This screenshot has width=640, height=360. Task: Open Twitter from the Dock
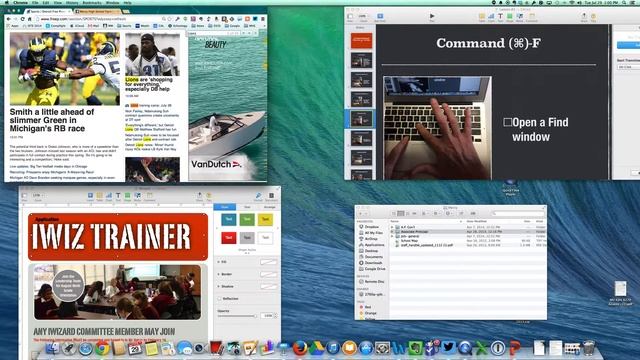[448, 348]
